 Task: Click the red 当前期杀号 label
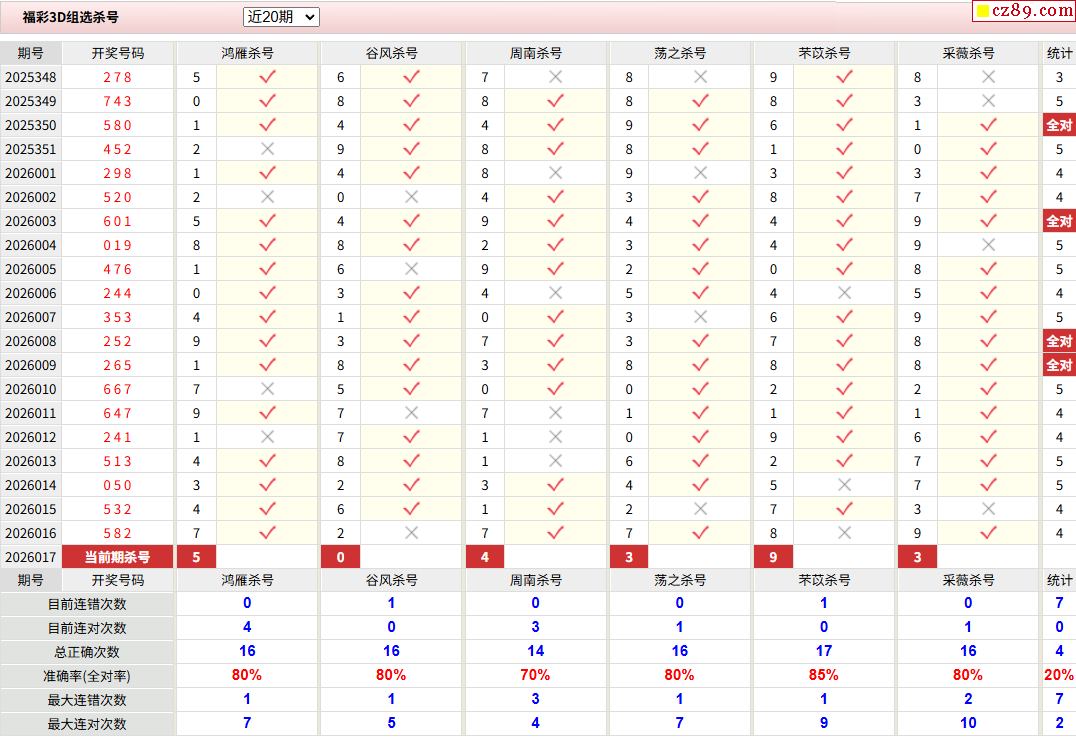(117, 557)
